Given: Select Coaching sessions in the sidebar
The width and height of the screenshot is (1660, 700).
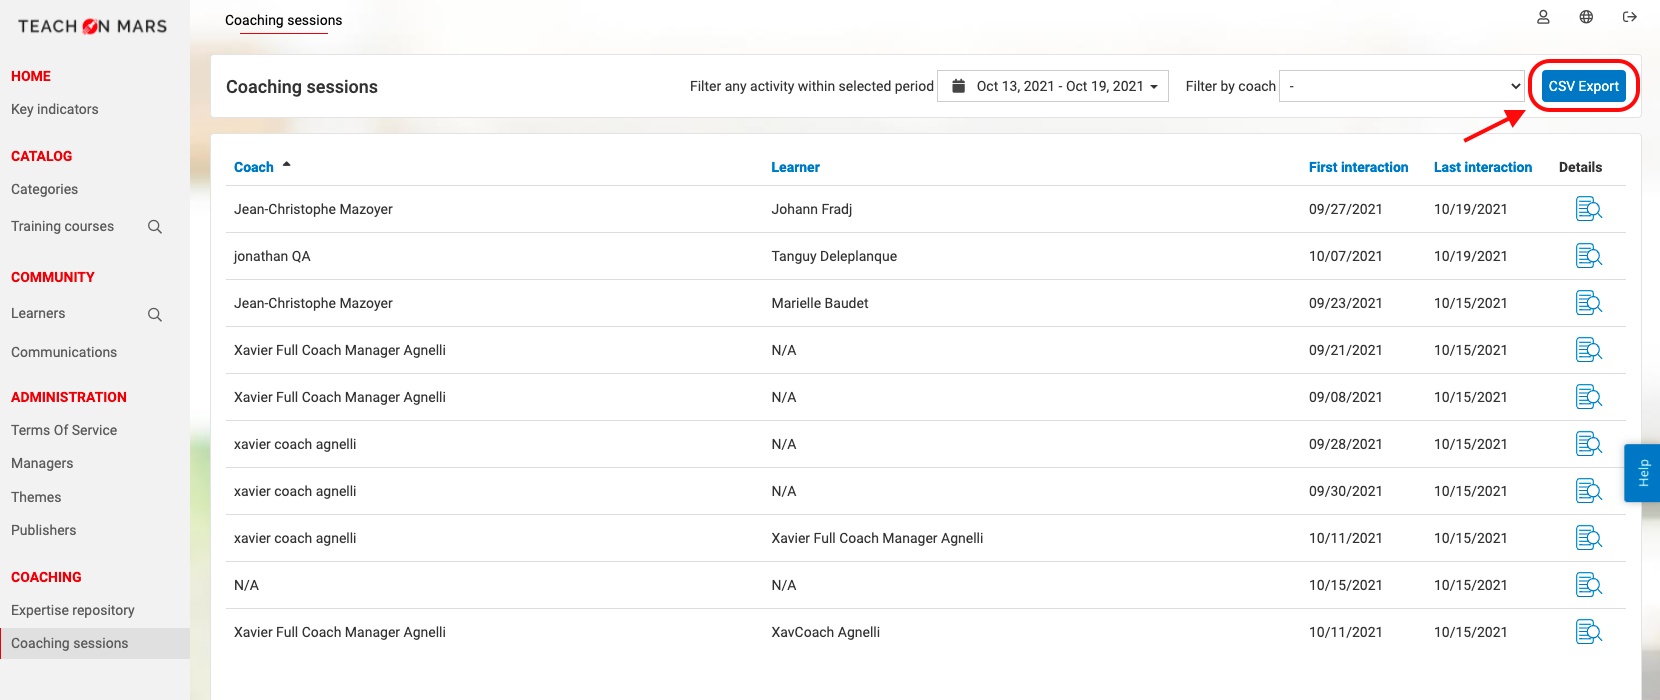Looking at the screenshot, I should [x=95, y=643].
